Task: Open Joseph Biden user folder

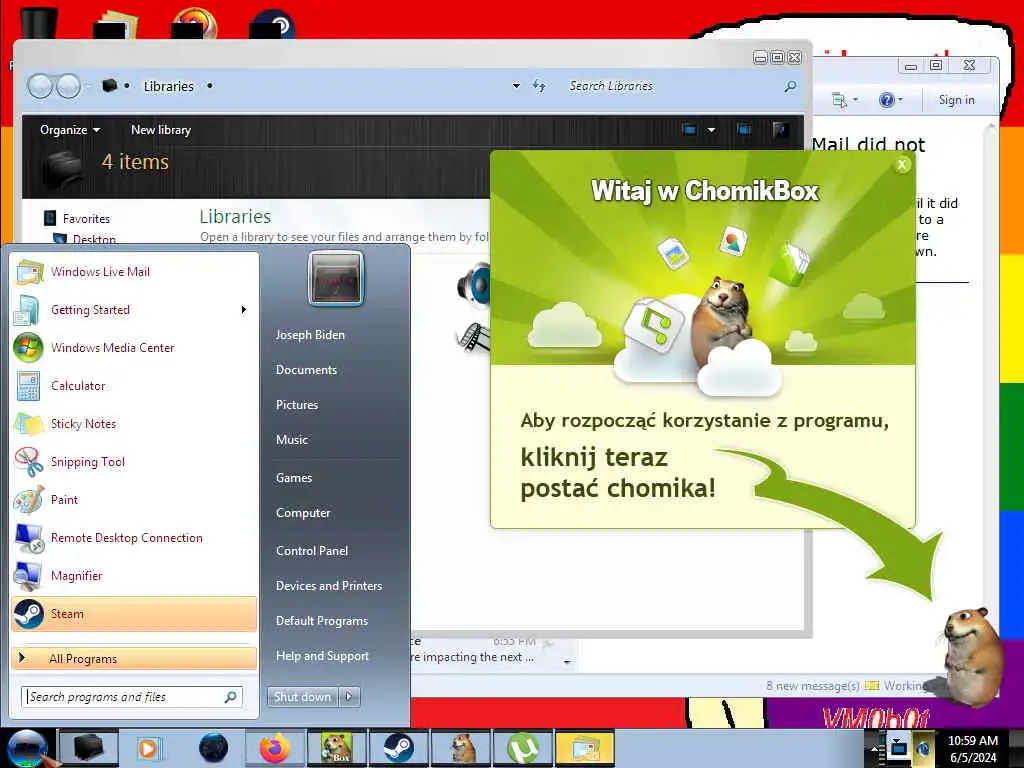Action: 310,334
